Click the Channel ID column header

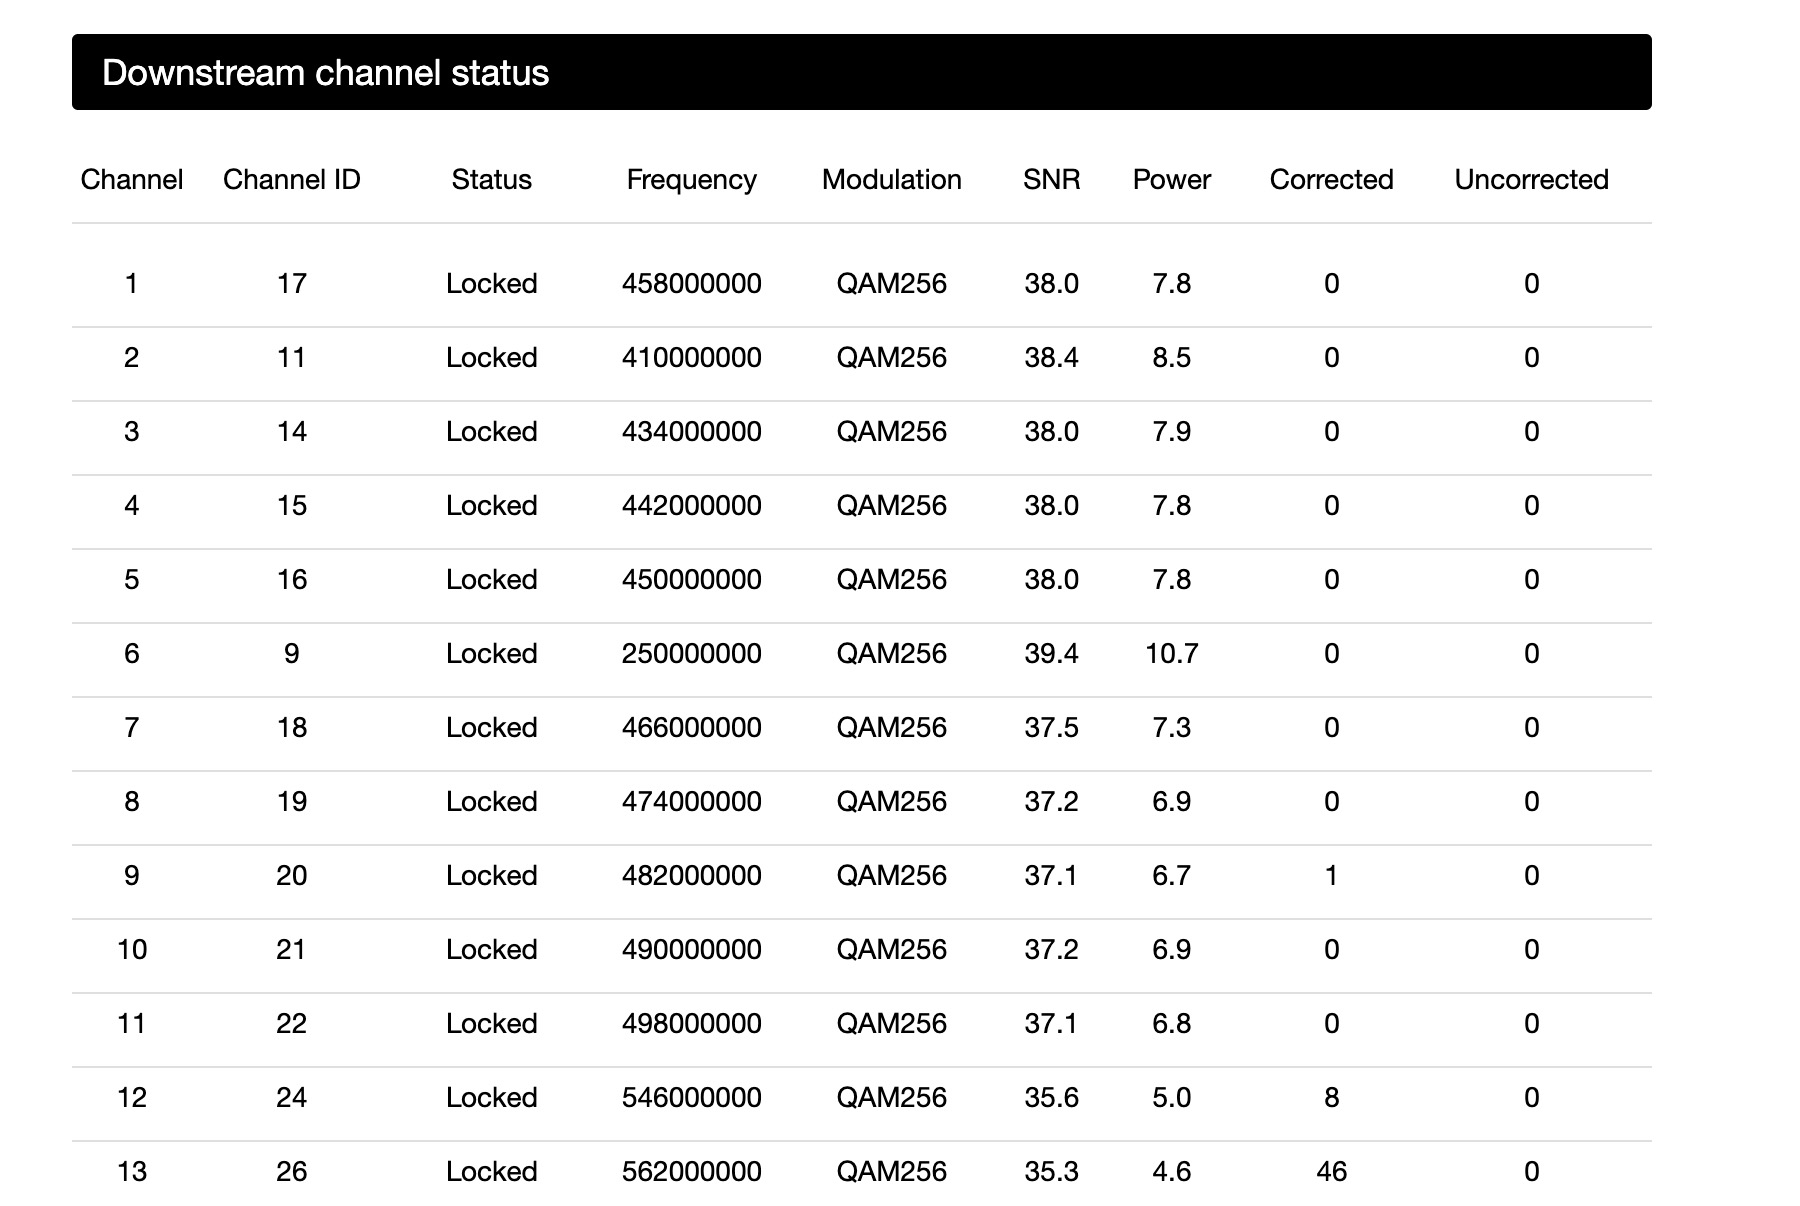pos(291,180)
